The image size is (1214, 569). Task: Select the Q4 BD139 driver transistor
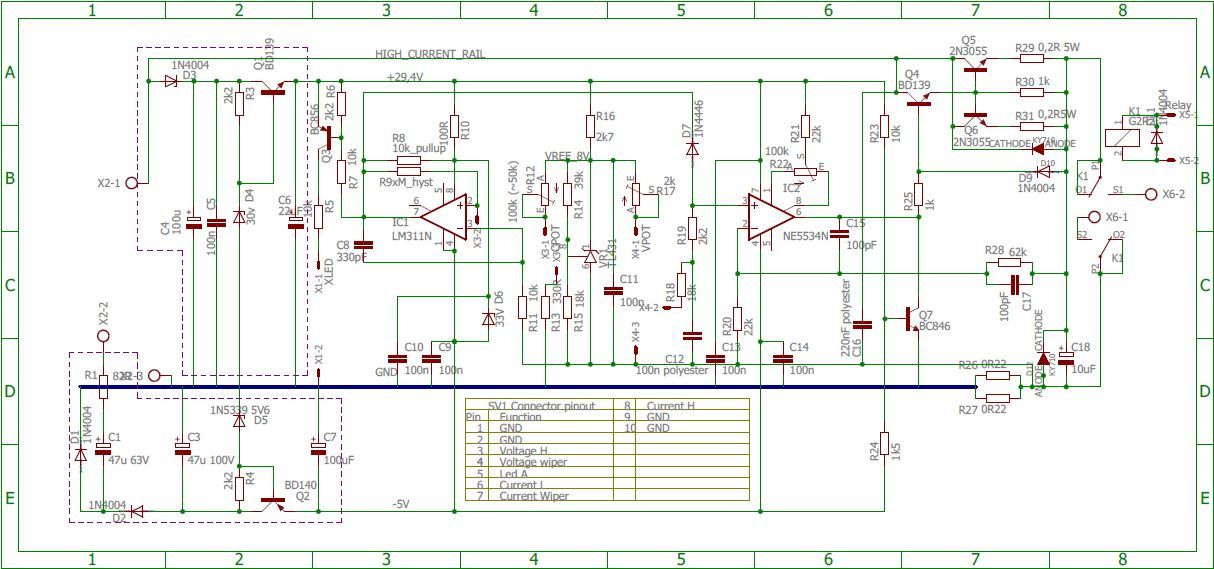920,96
